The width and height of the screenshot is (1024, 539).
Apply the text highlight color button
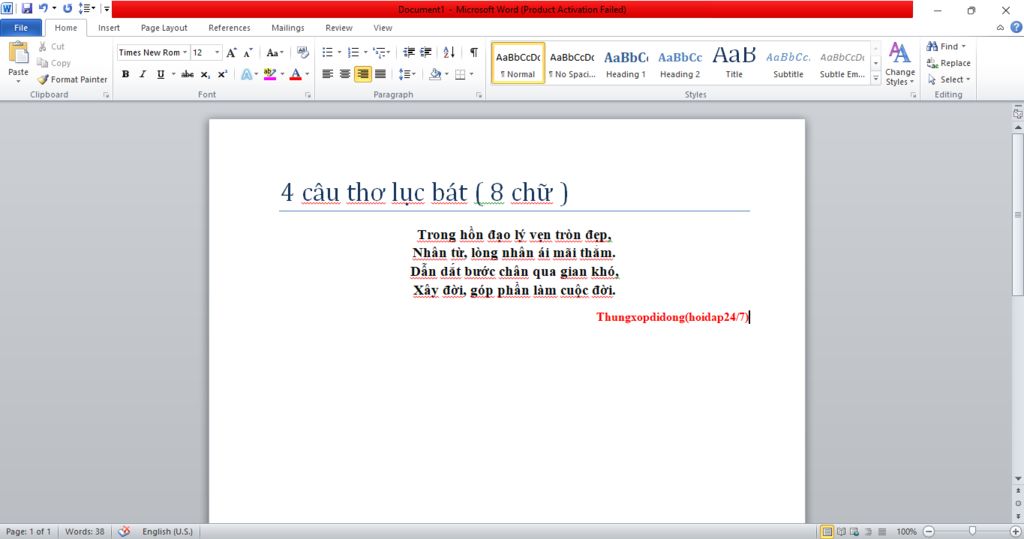point(270,74)
